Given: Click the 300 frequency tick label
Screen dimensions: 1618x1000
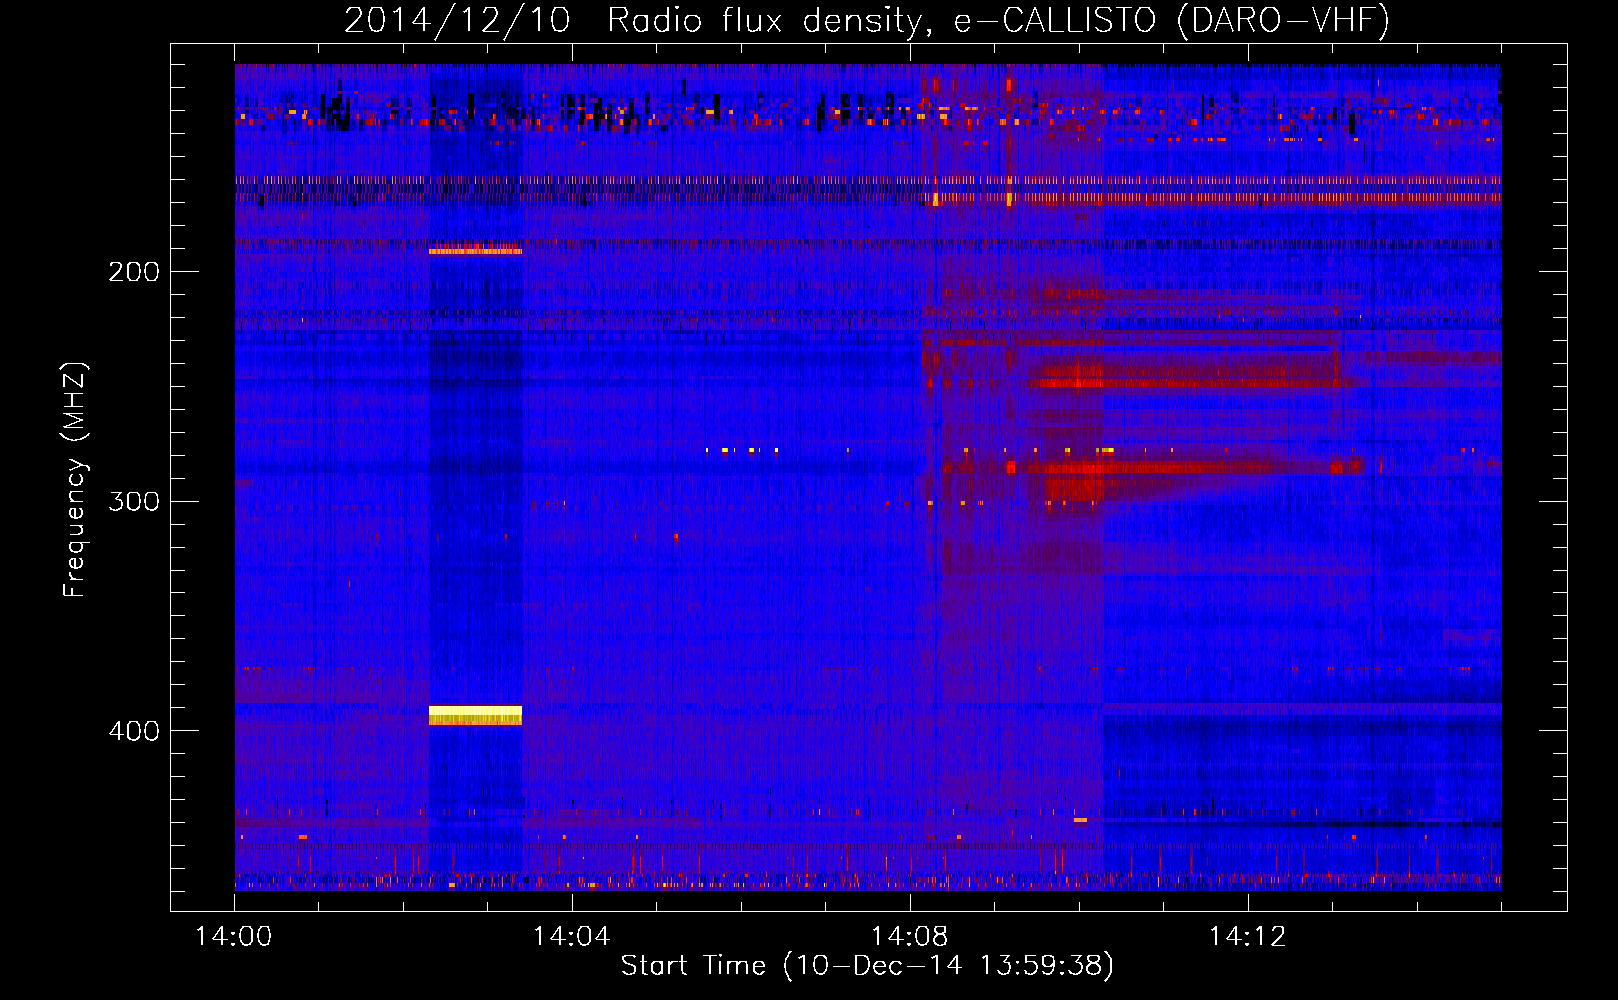Looking at the screenshot, I should click(x=134, y=501).
